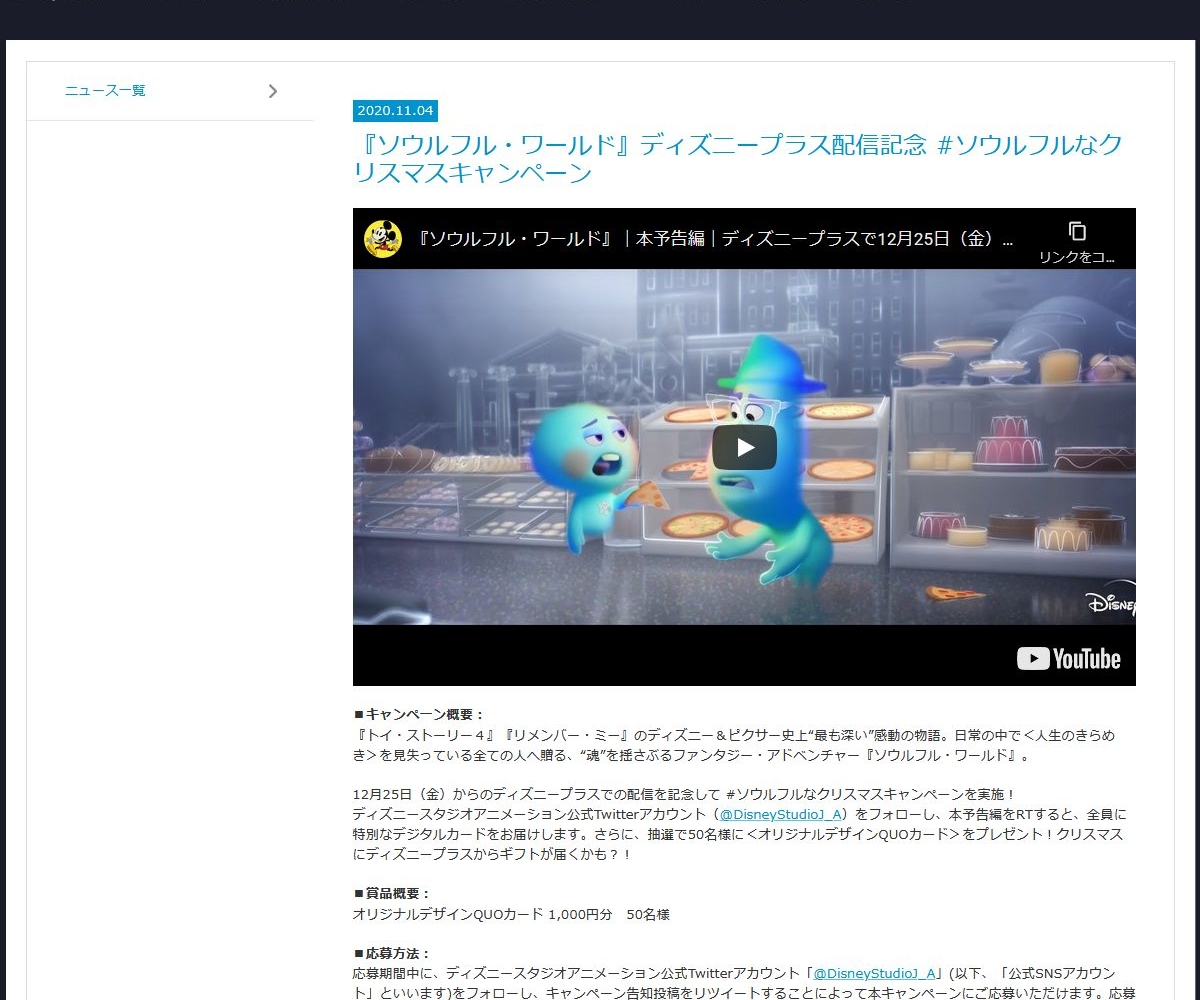Expand the ニュース一覧 chevron arrow
The width and height of the screenshot is (1200, 1000).
point(273,91)
